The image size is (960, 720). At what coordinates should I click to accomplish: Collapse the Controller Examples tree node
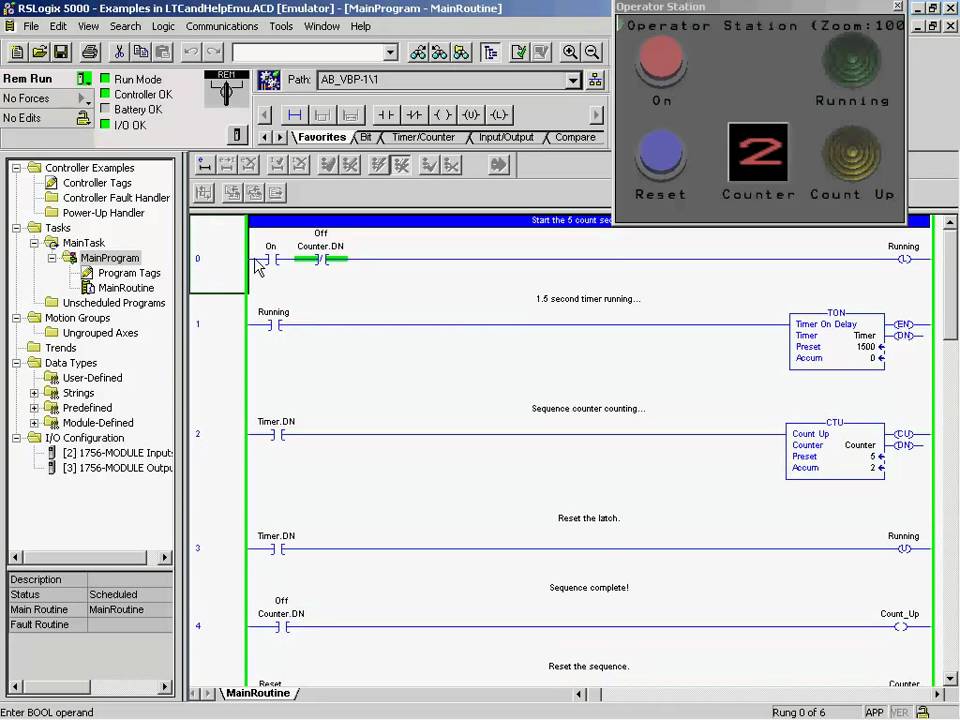tap(17, 168)
